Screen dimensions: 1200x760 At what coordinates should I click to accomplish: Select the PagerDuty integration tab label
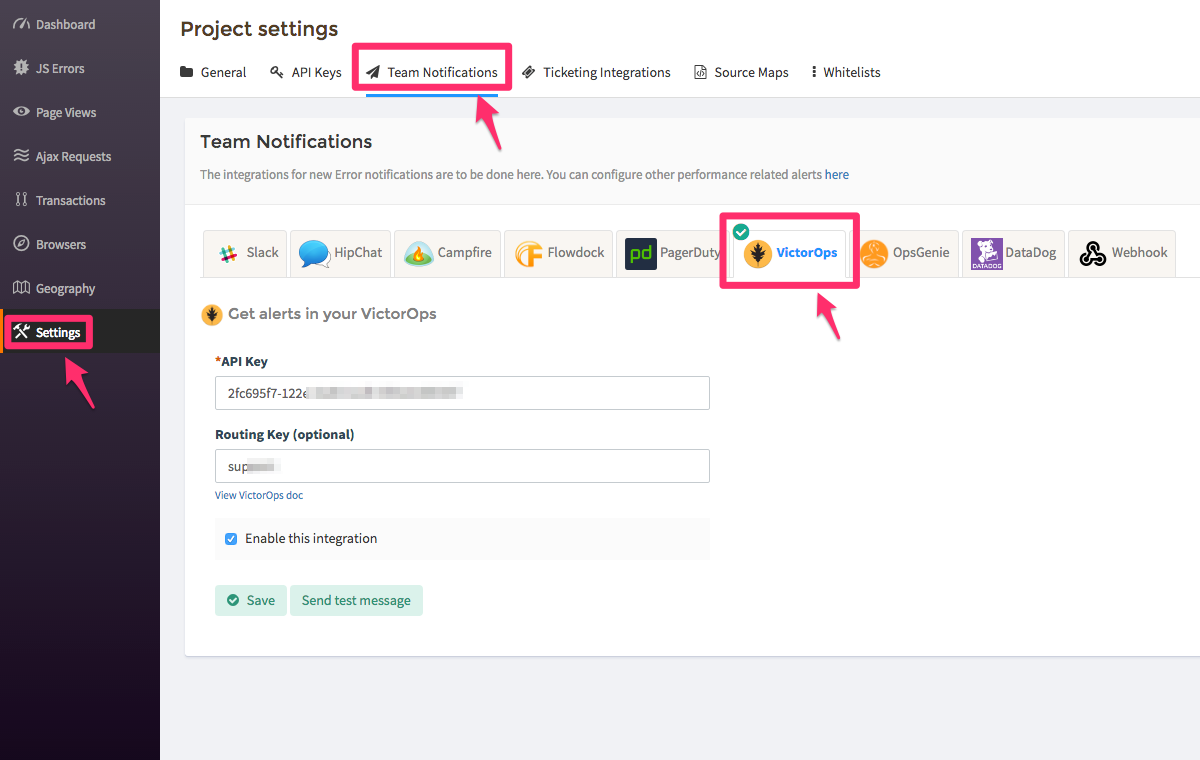[x=690, y=253]
